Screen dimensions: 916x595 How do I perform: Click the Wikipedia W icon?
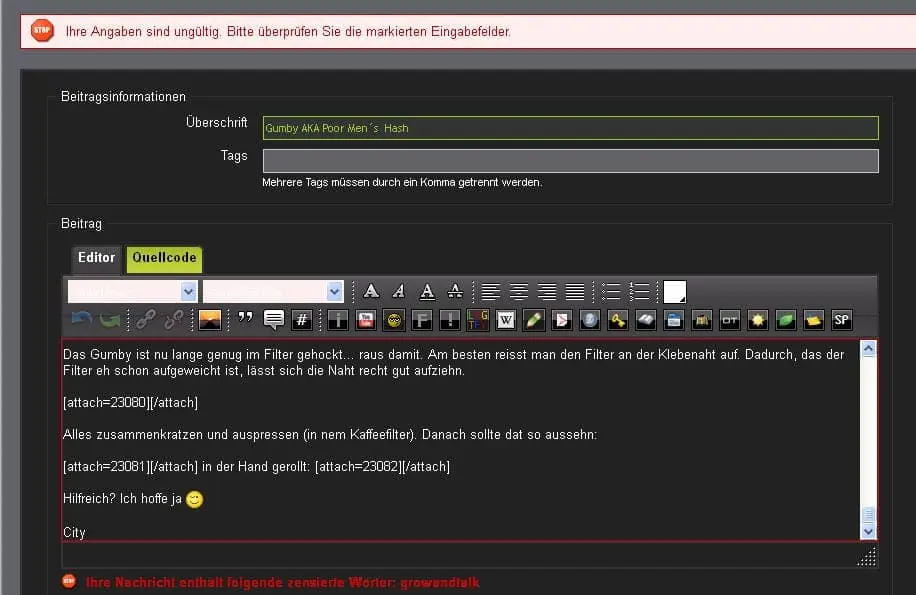(x=506, y=320)
